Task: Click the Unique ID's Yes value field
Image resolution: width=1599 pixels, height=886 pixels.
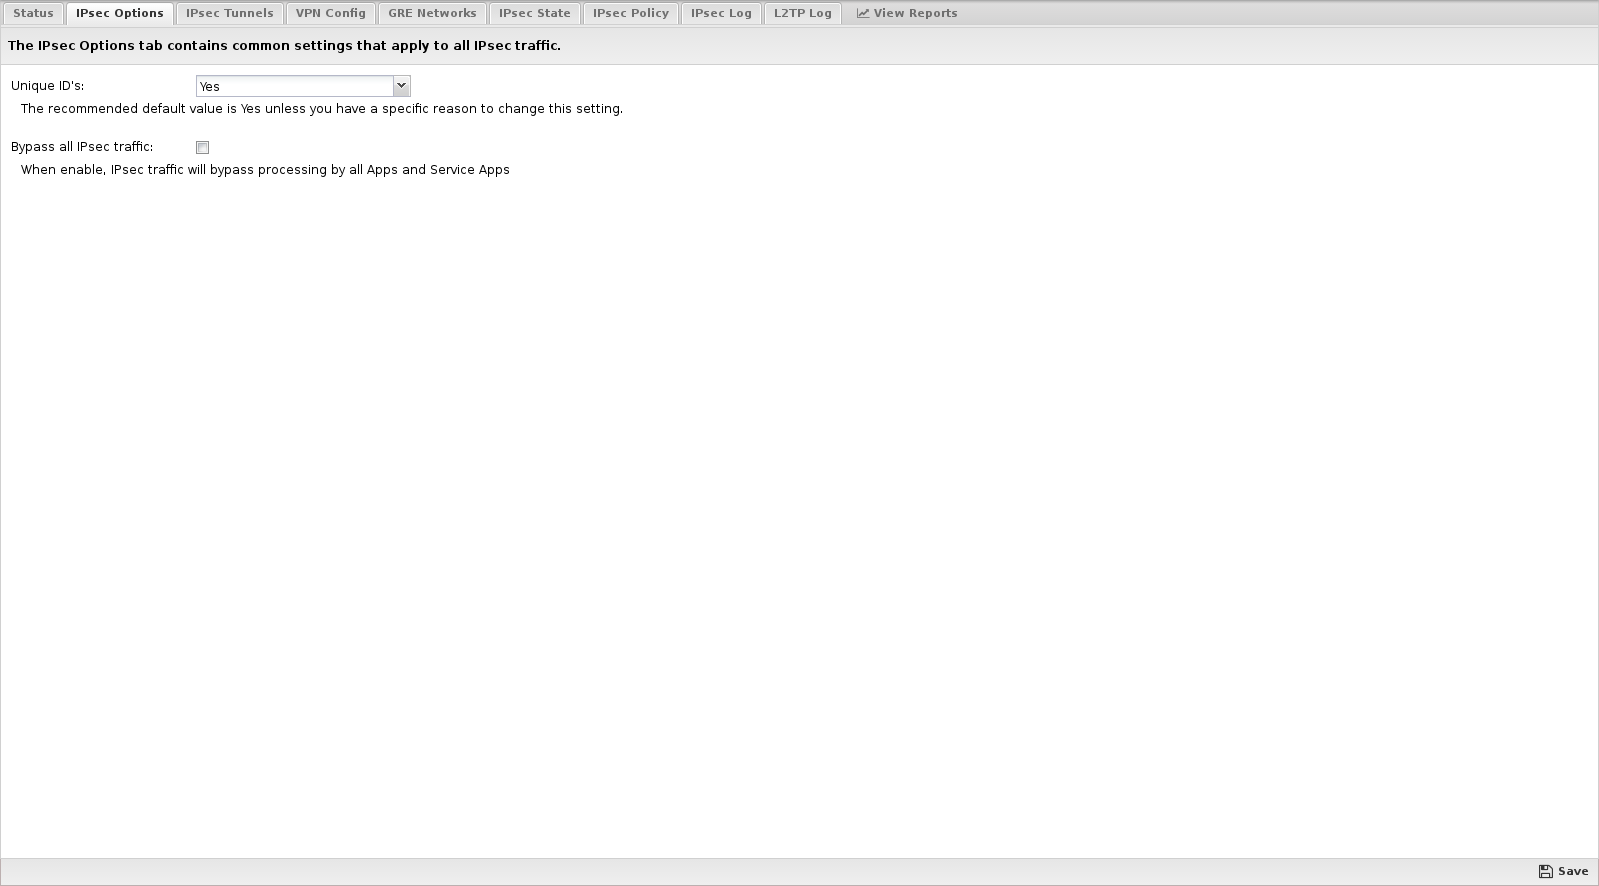Action: pyautogui.click(x=295, y=86)
